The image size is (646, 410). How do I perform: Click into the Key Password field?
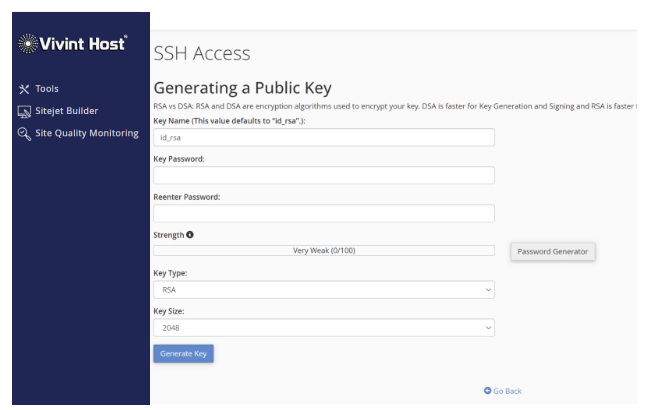click(x=323, y=175)
